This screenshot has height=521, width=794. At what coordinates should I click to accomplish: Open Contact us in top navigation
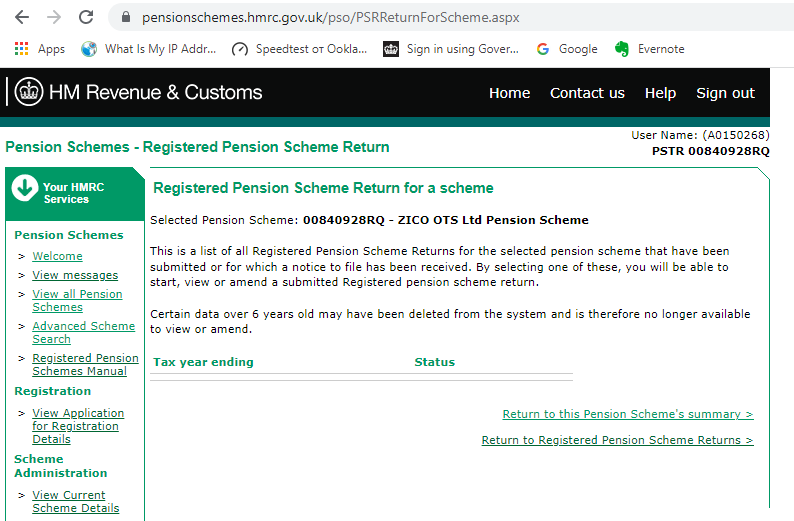(587, 93)
